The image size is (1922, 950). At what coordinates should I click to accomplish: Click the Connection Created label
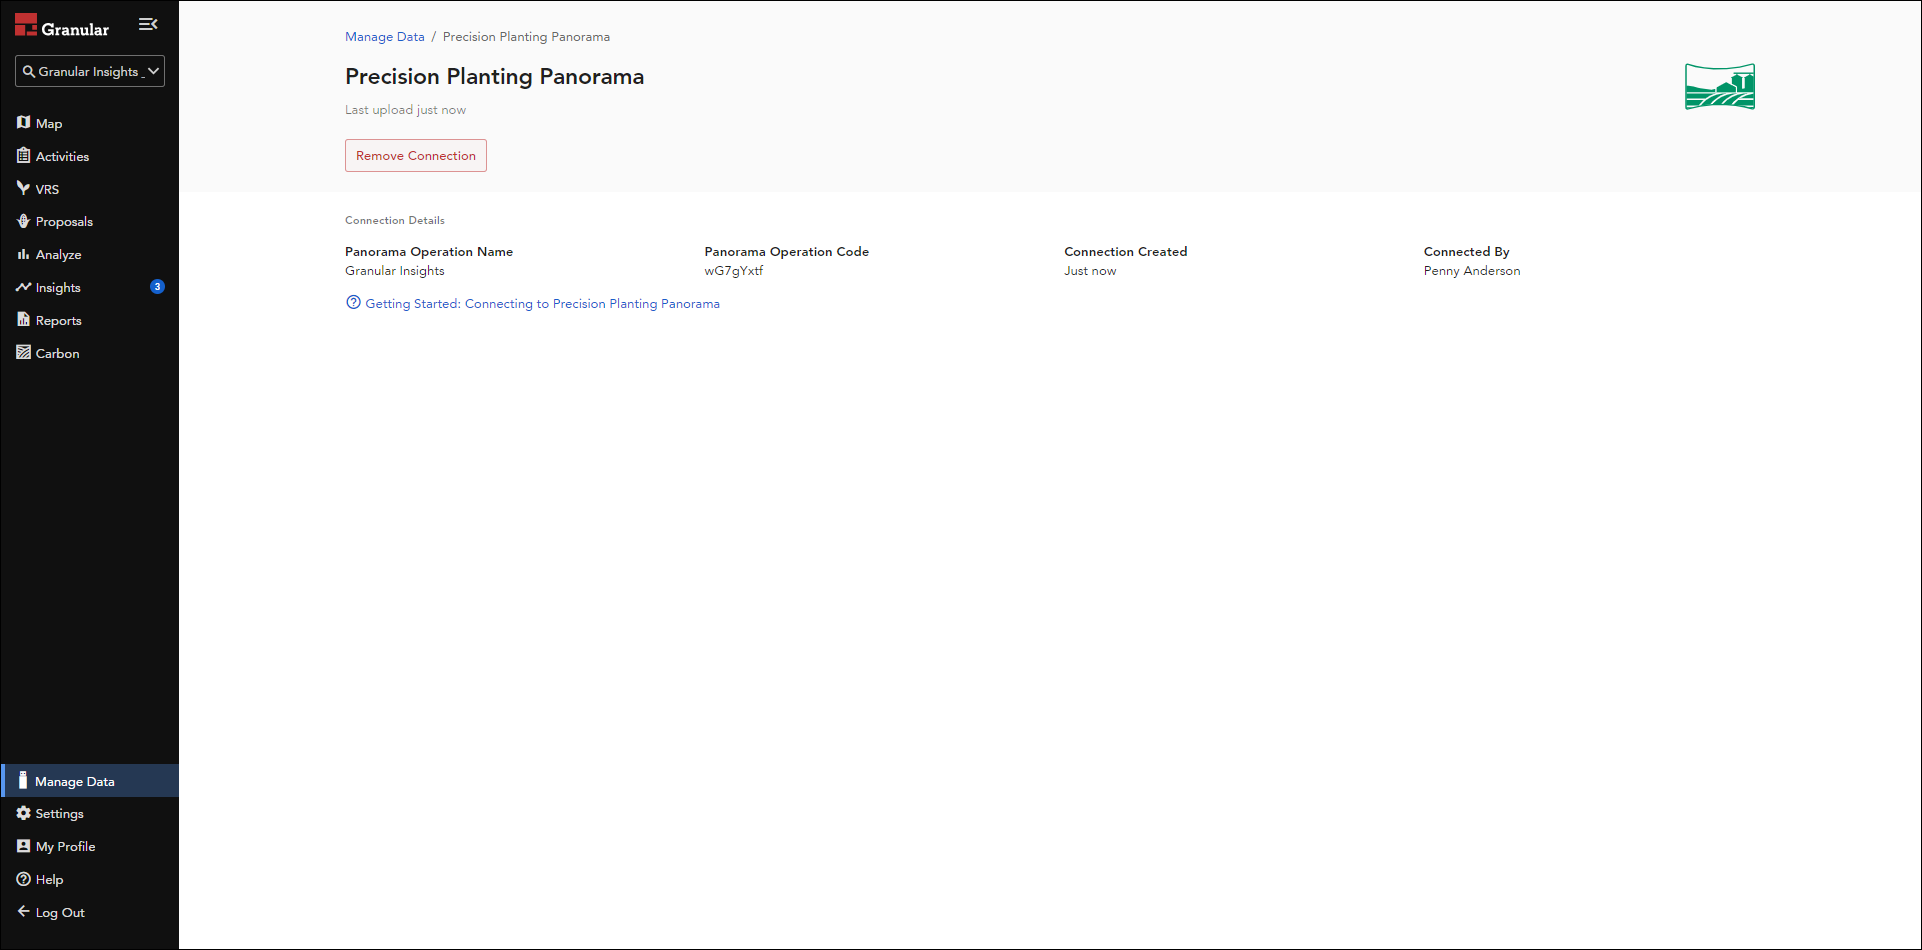coord(1126,252)
